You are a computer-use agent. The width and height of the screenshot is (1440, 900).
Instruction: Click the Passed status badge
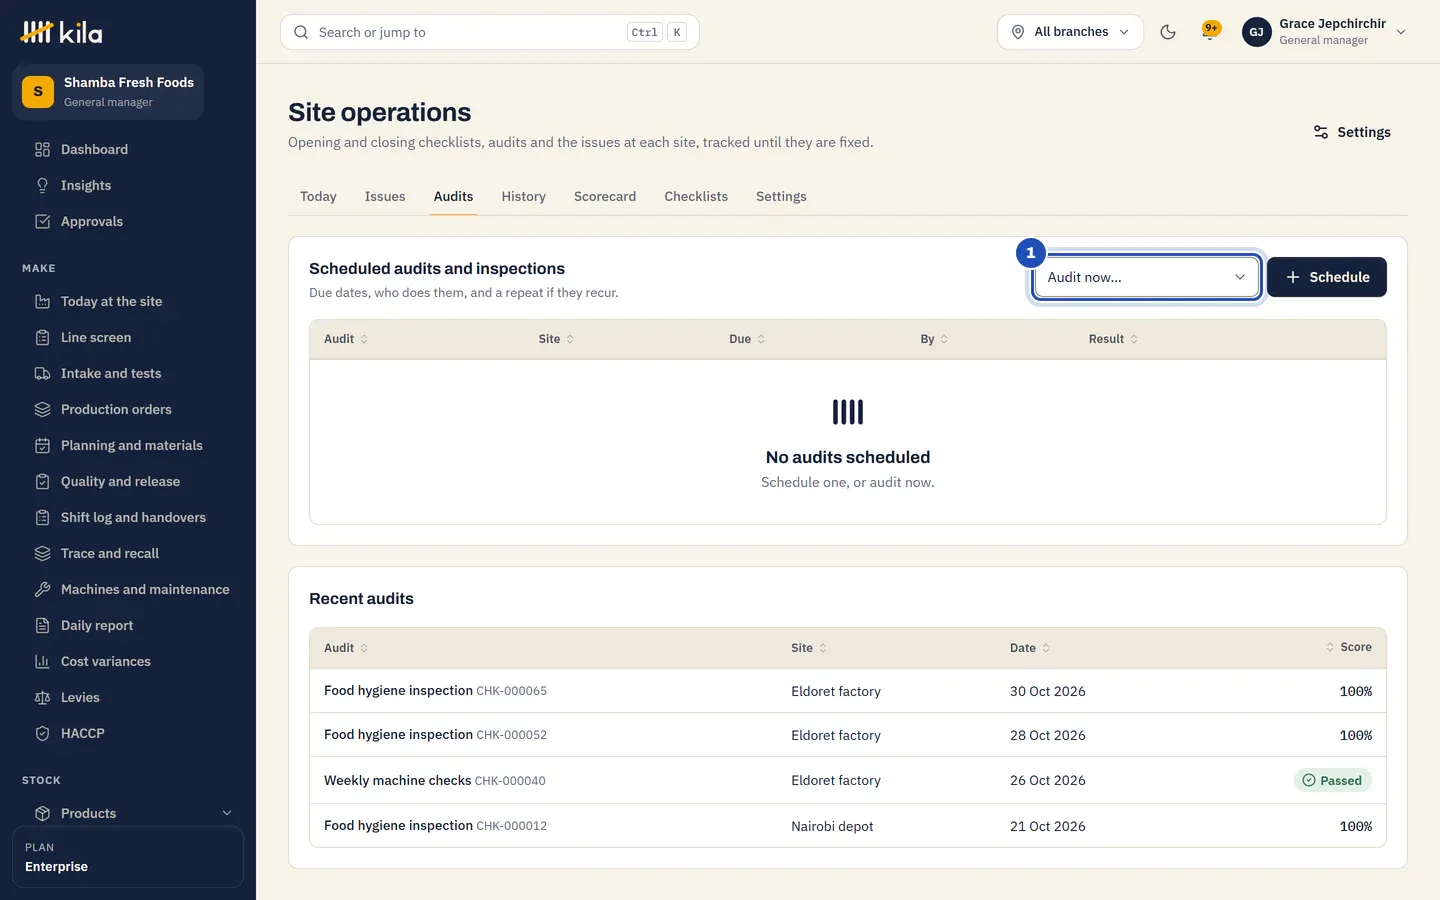click(x=1333, y=781)
